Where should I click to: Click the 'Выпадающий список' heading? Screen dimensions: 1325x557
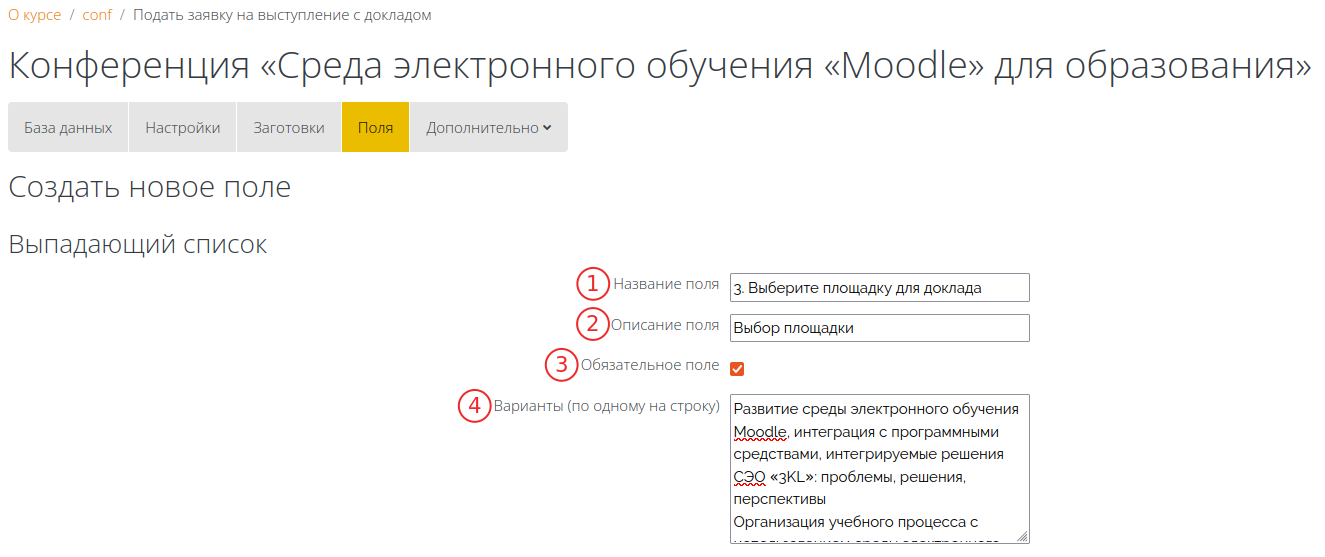[138, 244]
